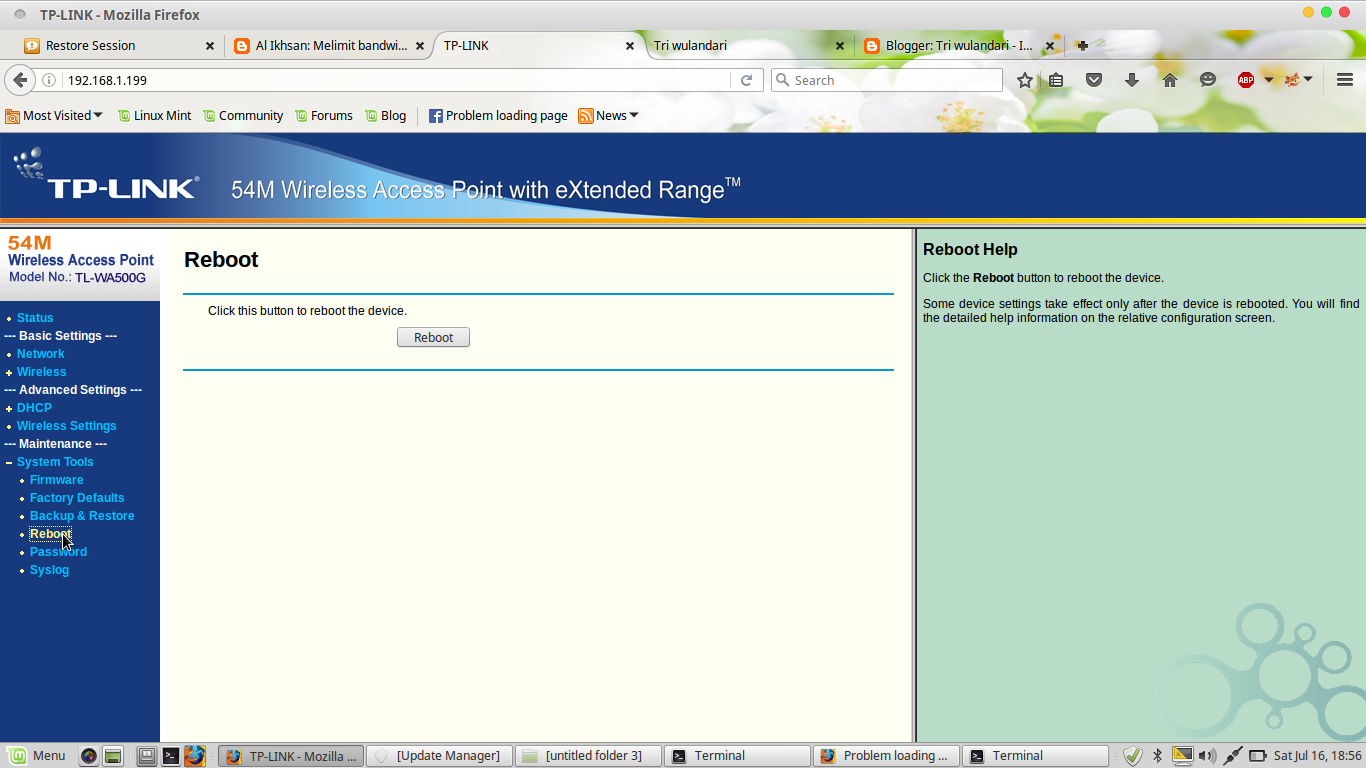Open dropdown arrow next to fox extension
The height and width of the screenshot is (768, 1366).
[x=1308, y=79]
